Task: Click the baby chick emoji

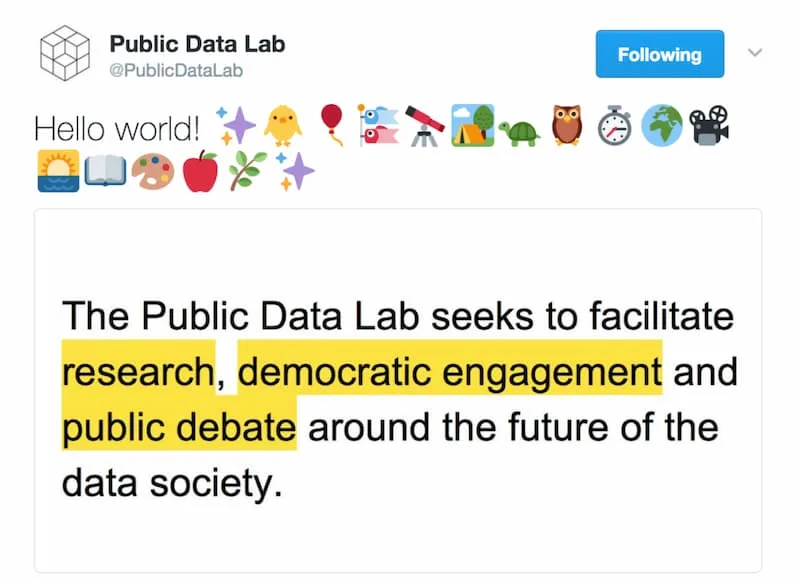Action: point(282,127)
